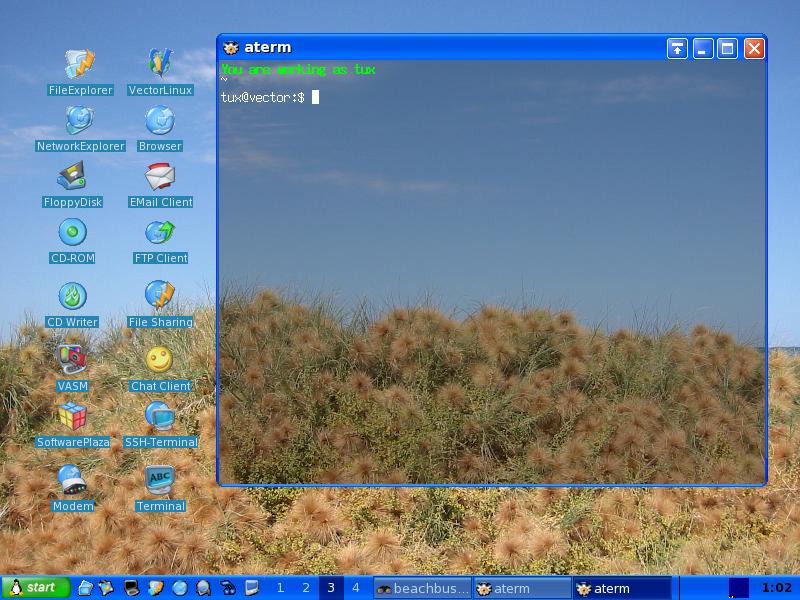Image resolution: width=800 pixels, height=600 pixels.
Task: Open NetworkExplorer from the desktop
Action: tap(80, 121)
